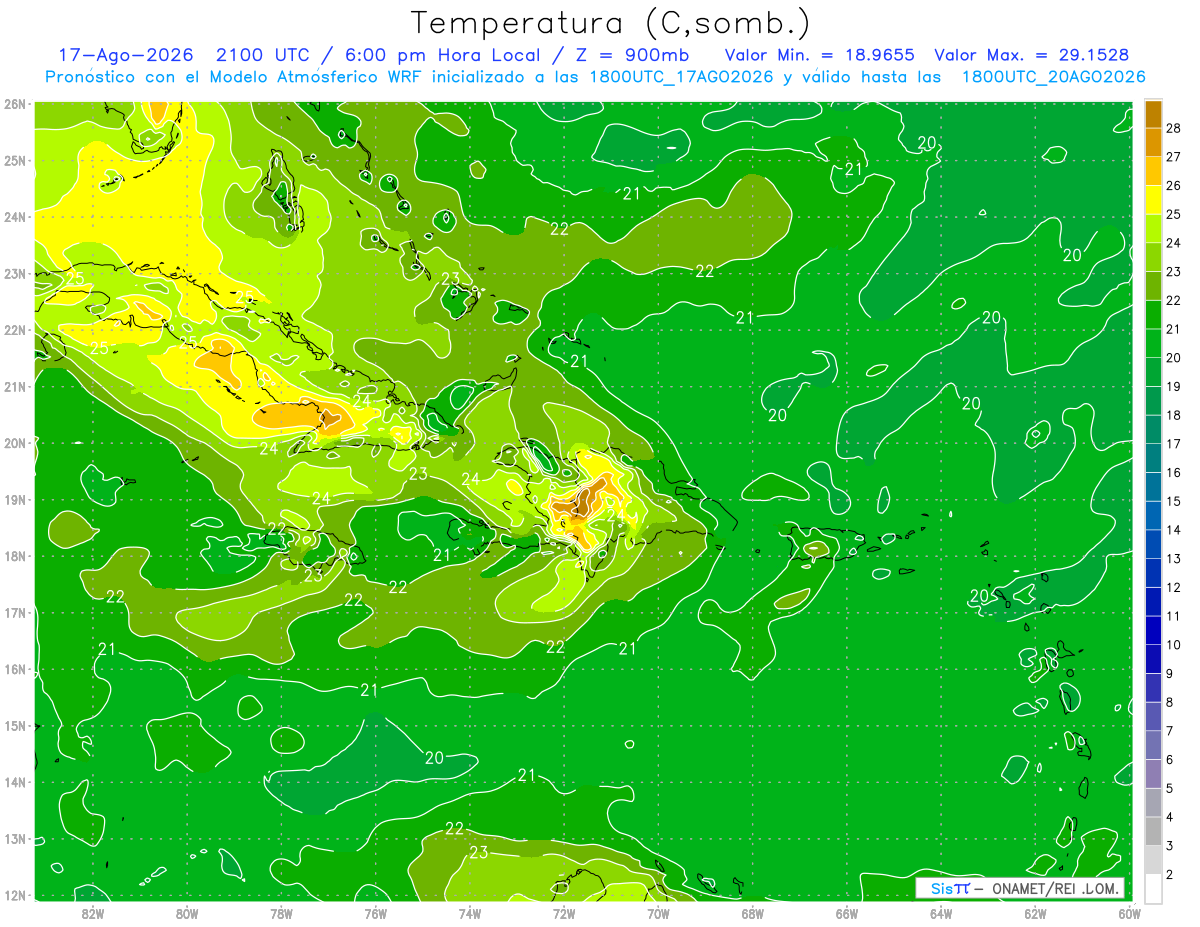Click the 82W longitude axis label

pos(93,913)
